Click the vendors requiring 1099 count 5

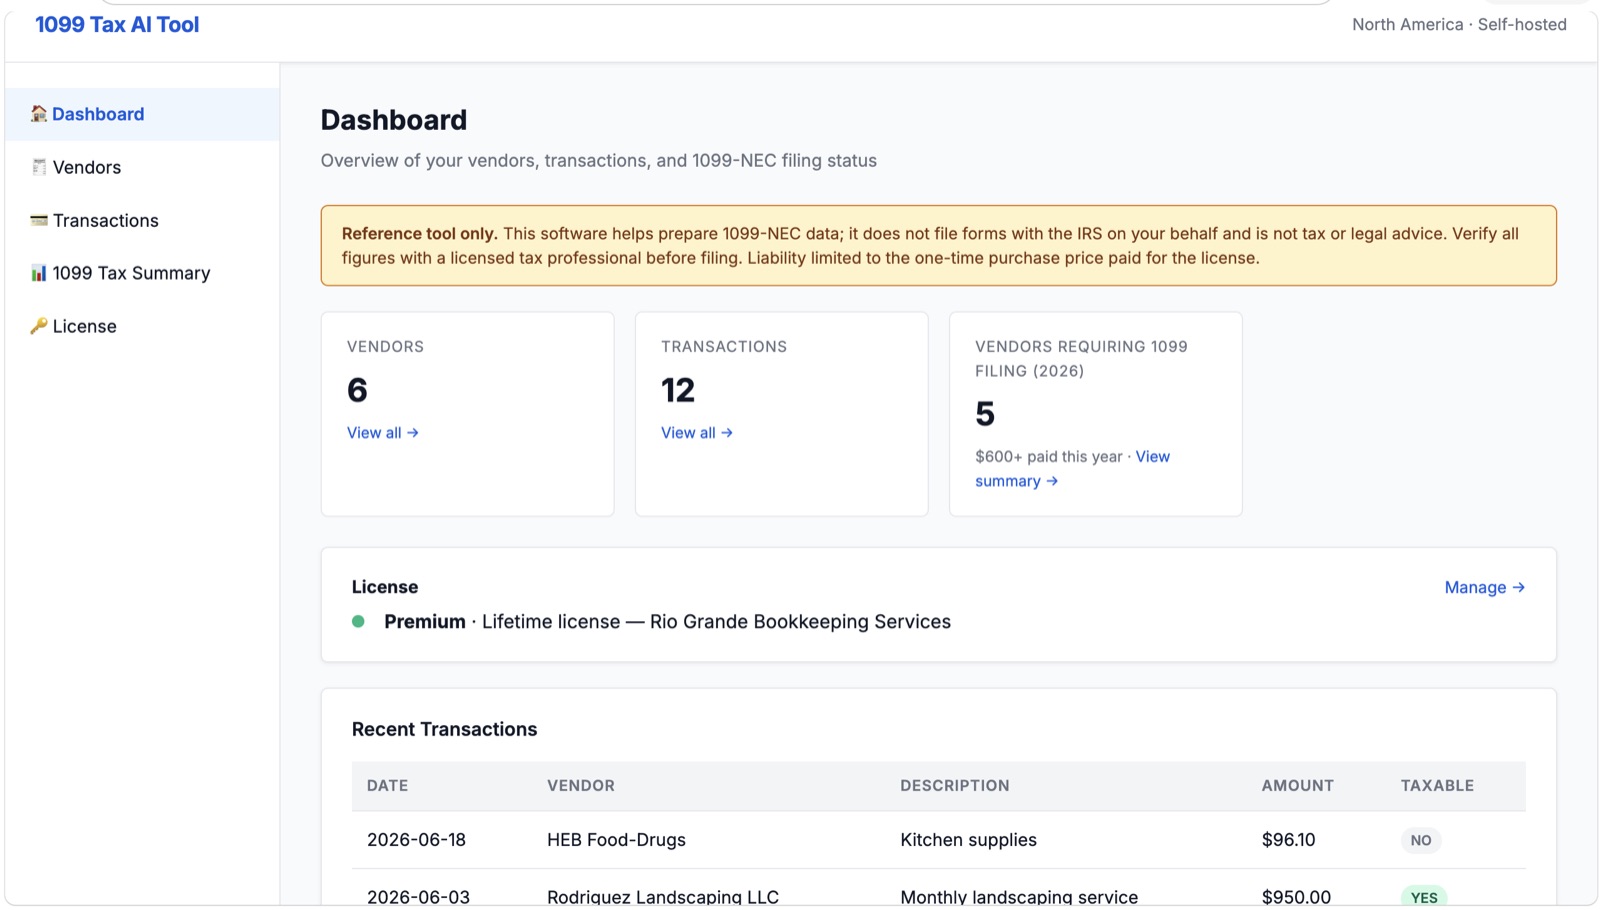pos(985,414)
